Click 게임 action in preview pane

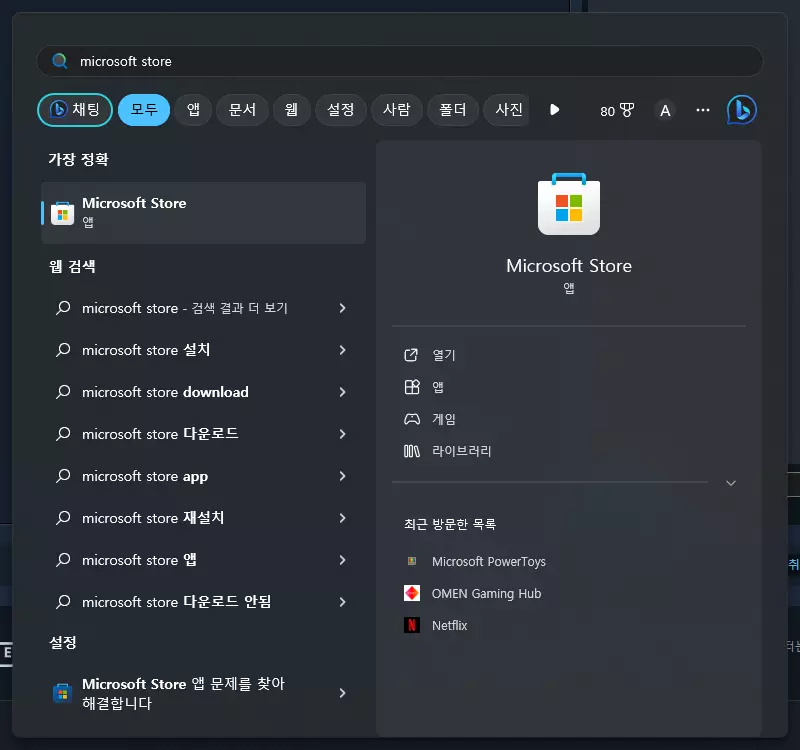tap(444, 419)
